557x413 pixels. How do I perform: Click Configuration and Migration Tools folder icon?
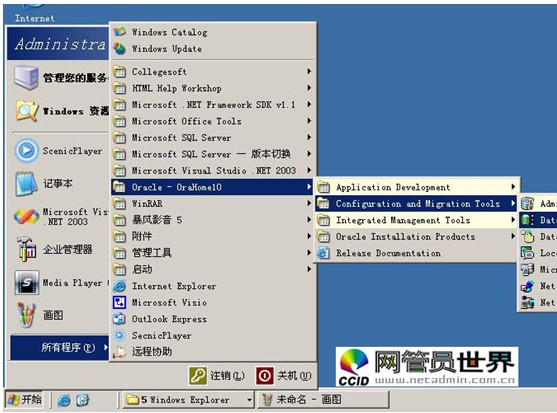pos(323,203)
